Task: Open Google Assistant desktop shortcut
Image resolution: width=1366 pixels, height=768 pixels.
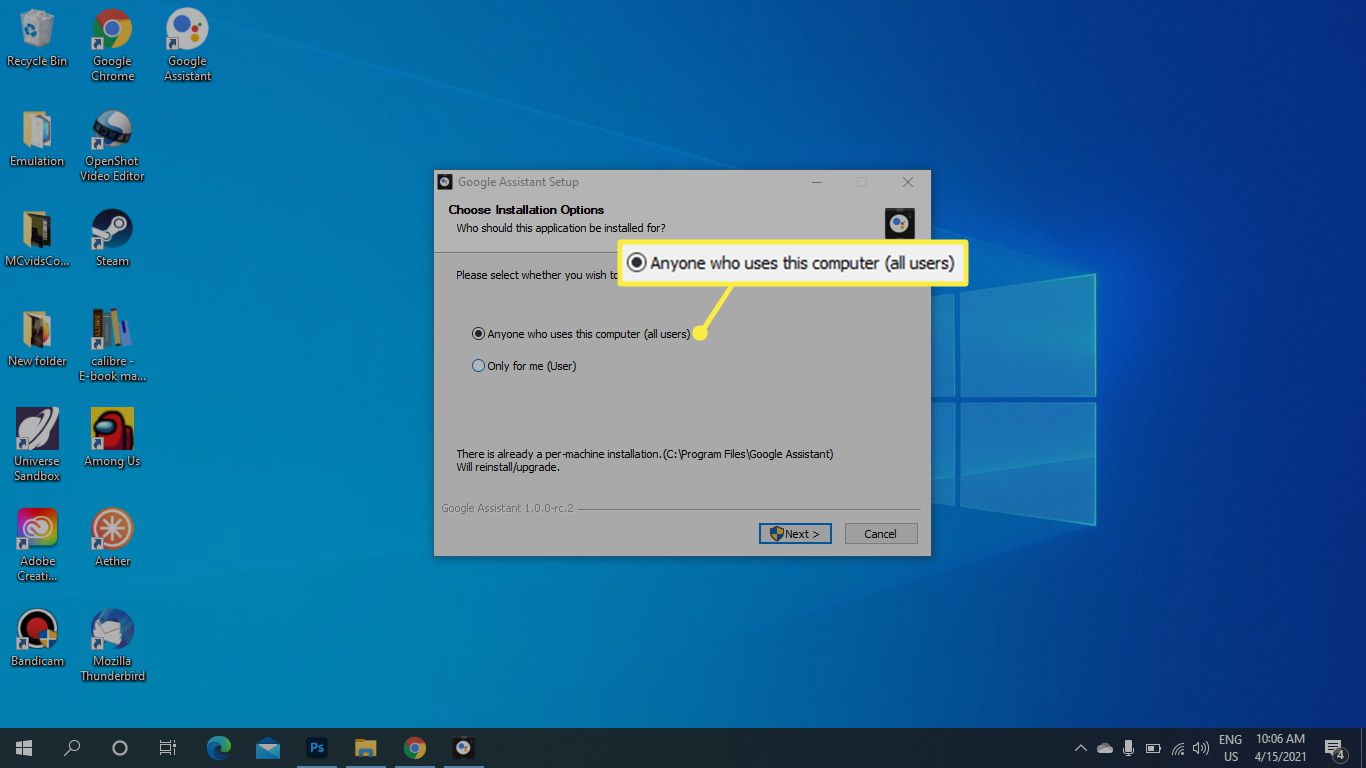Action: (187, 46)
